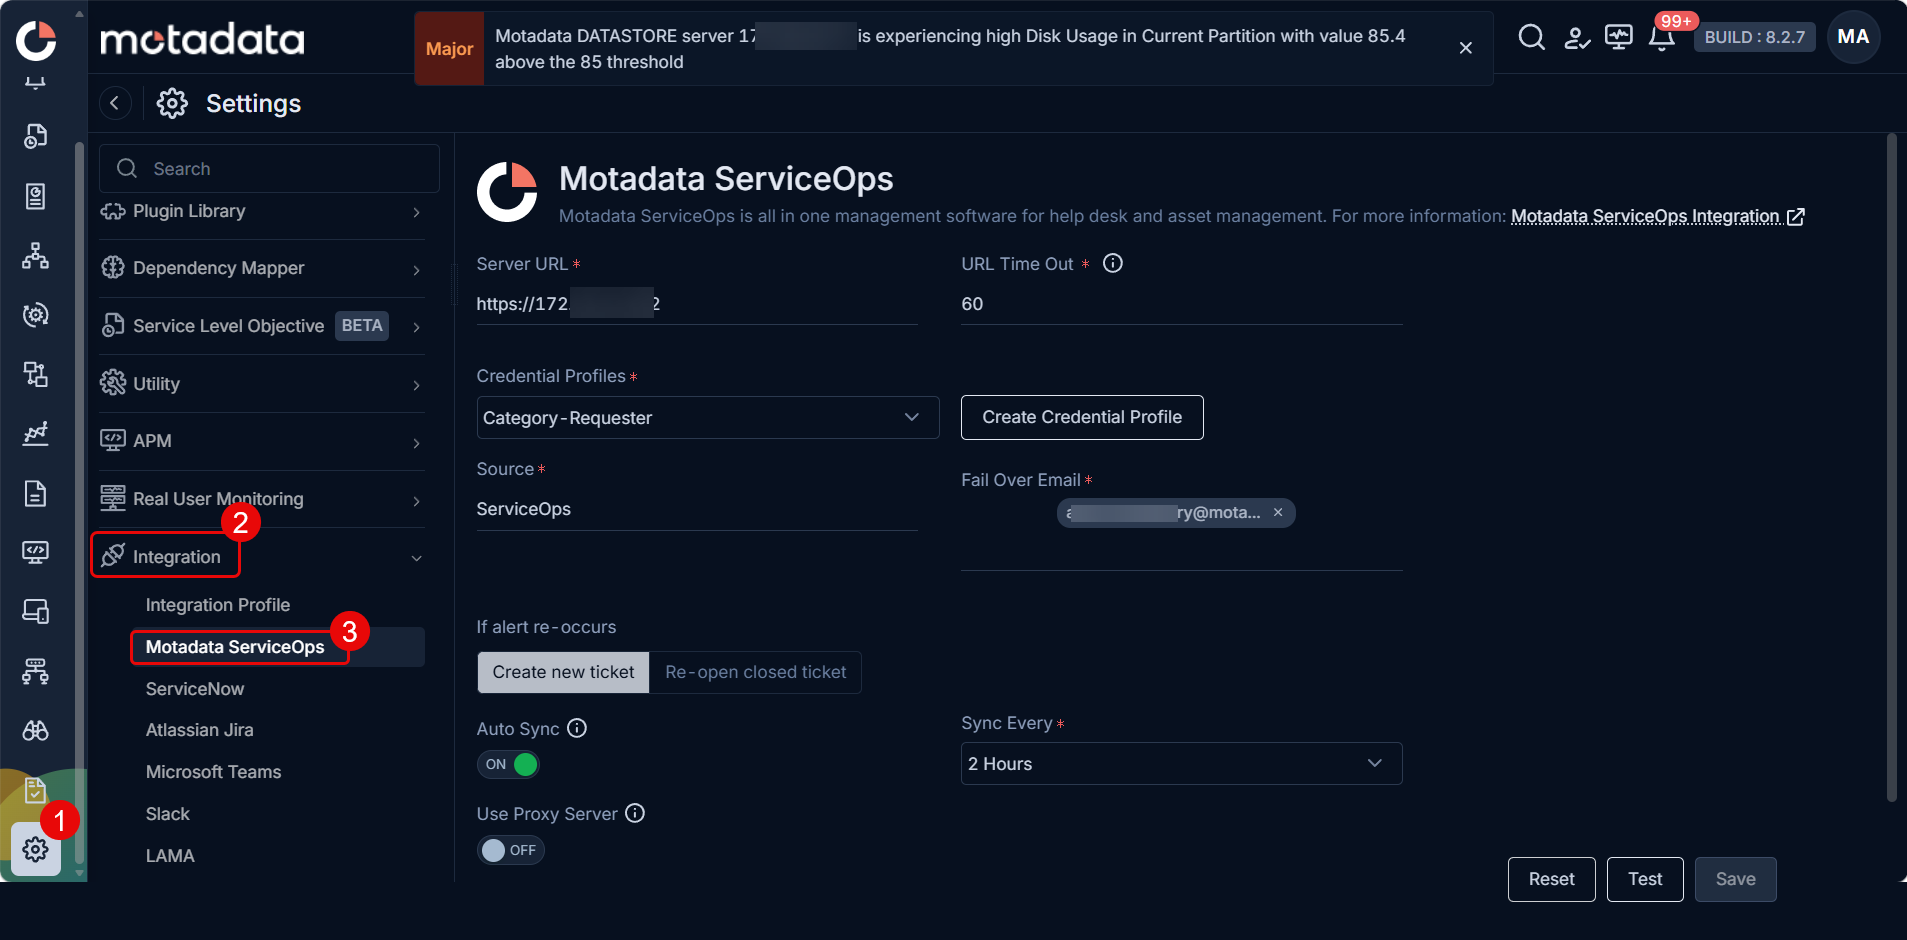
Task: Expand Dependency Mapper section
Action: (x=416, y=269)
